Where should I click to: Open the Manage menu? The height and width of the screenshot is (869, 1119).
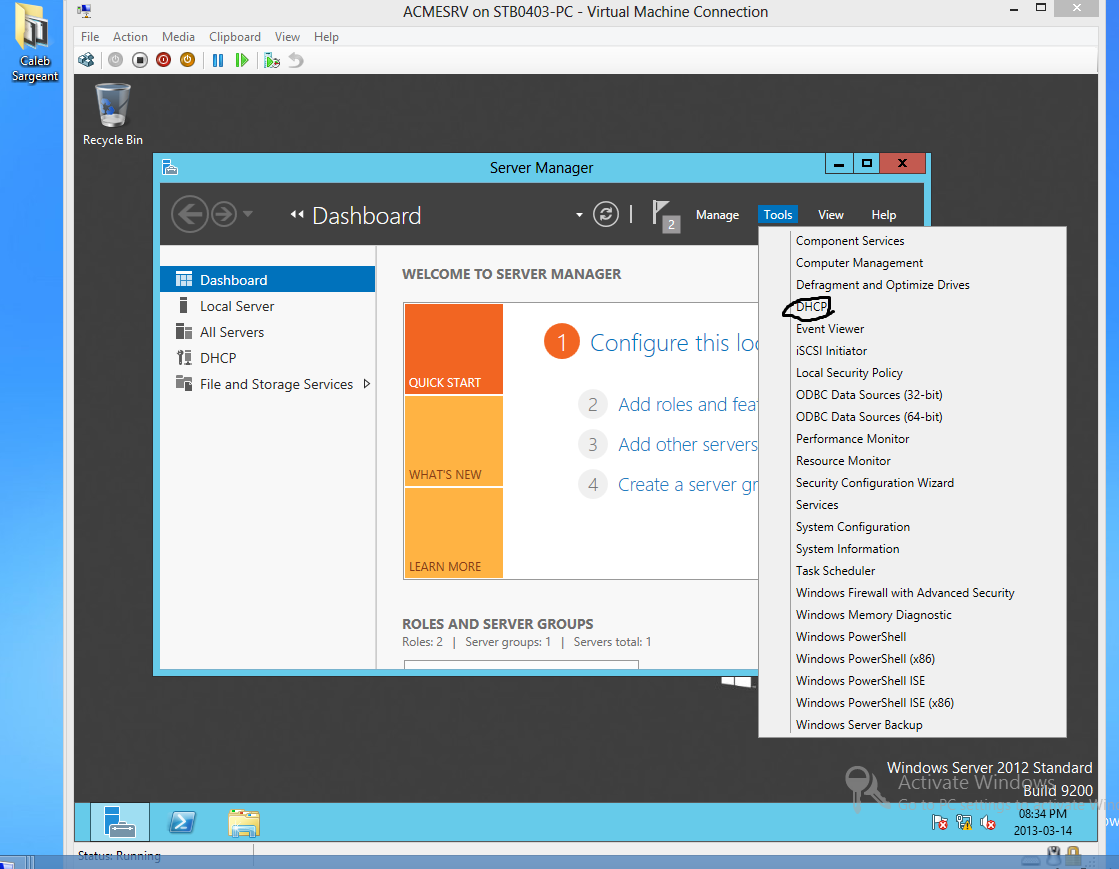pos(717,215)
